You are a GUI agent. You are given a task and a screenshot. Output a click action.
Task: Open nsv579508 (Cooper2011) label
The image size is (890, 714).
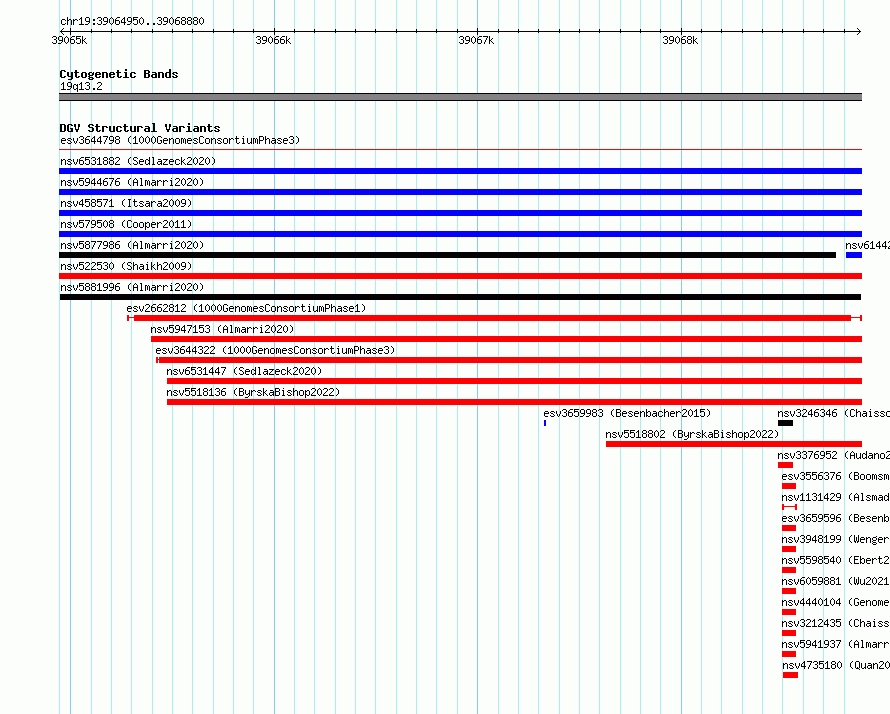126,224
